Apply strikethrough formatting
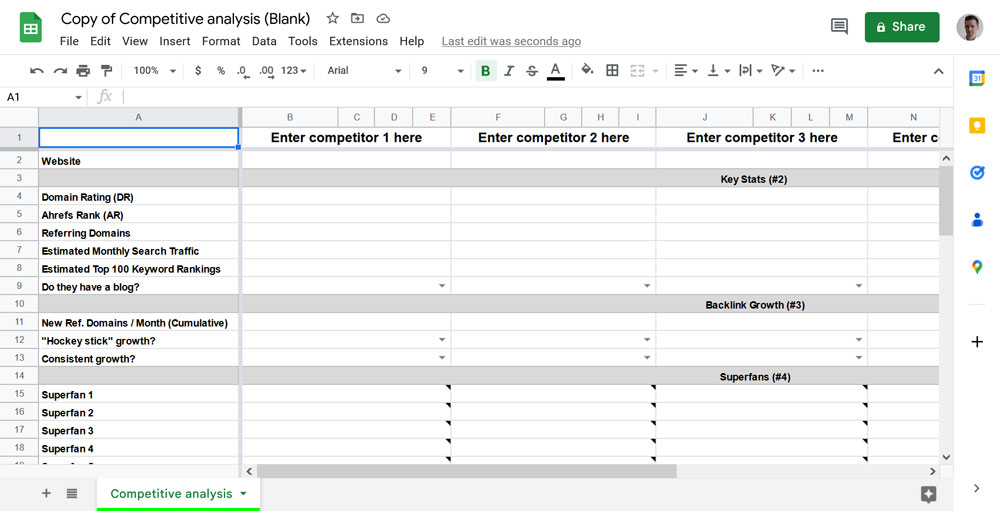 (532, 71)
